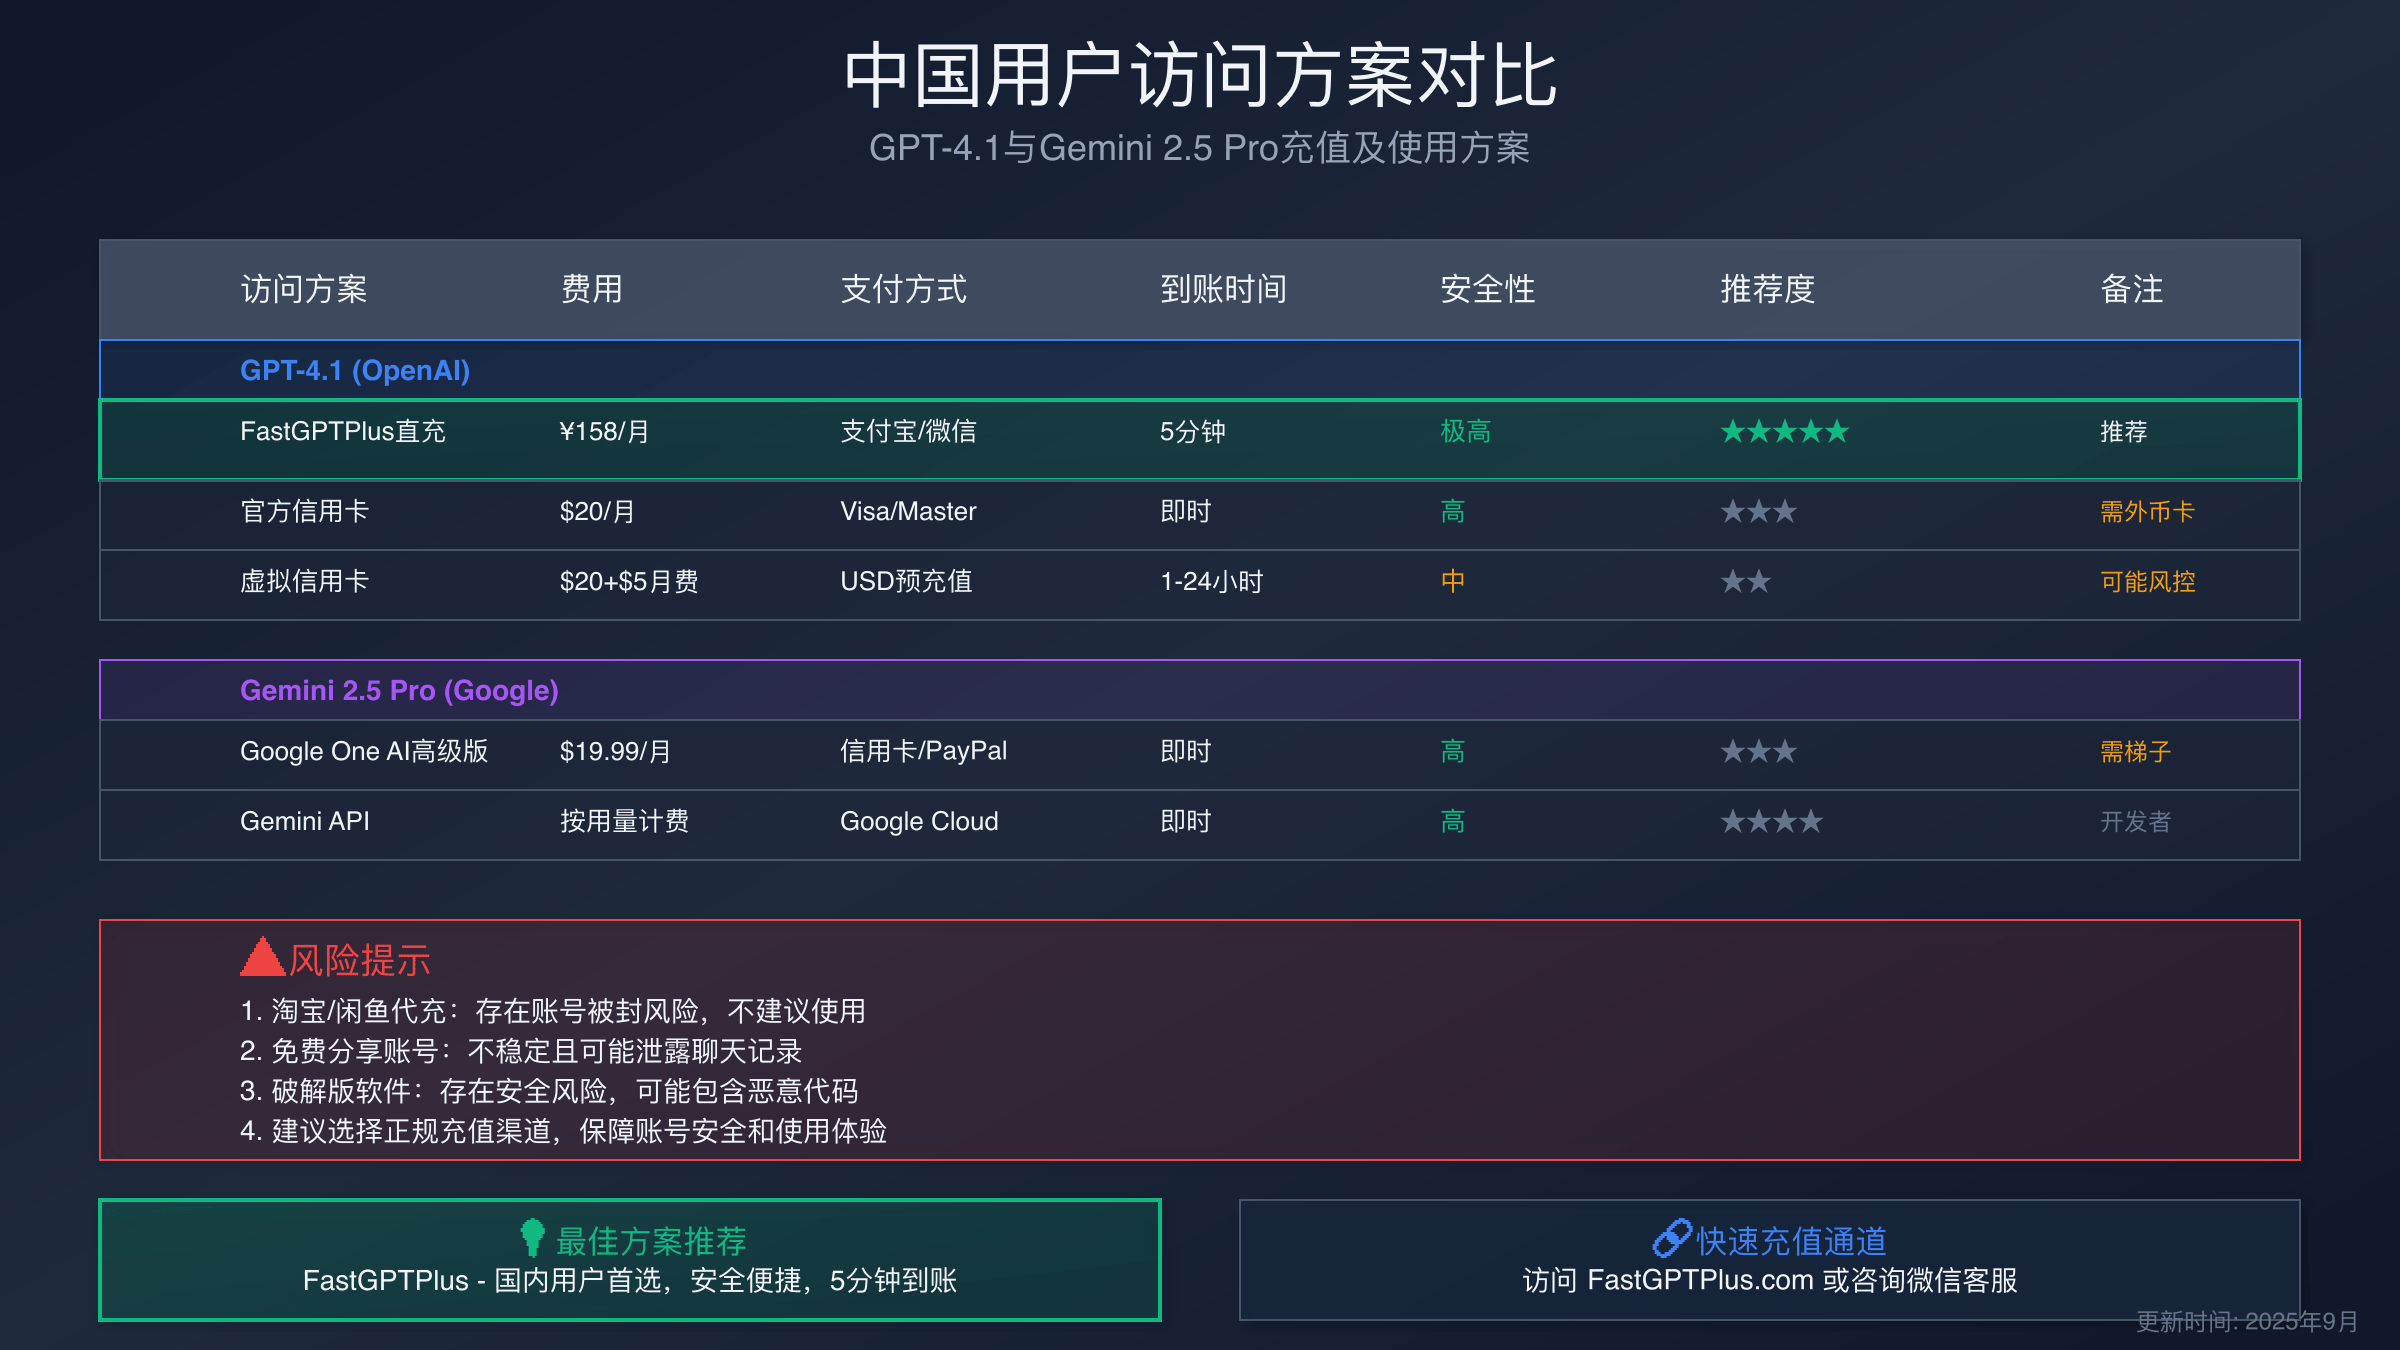Click the green lightbulb icon
The image size is (2400, 1350).
coord(533,1238)
